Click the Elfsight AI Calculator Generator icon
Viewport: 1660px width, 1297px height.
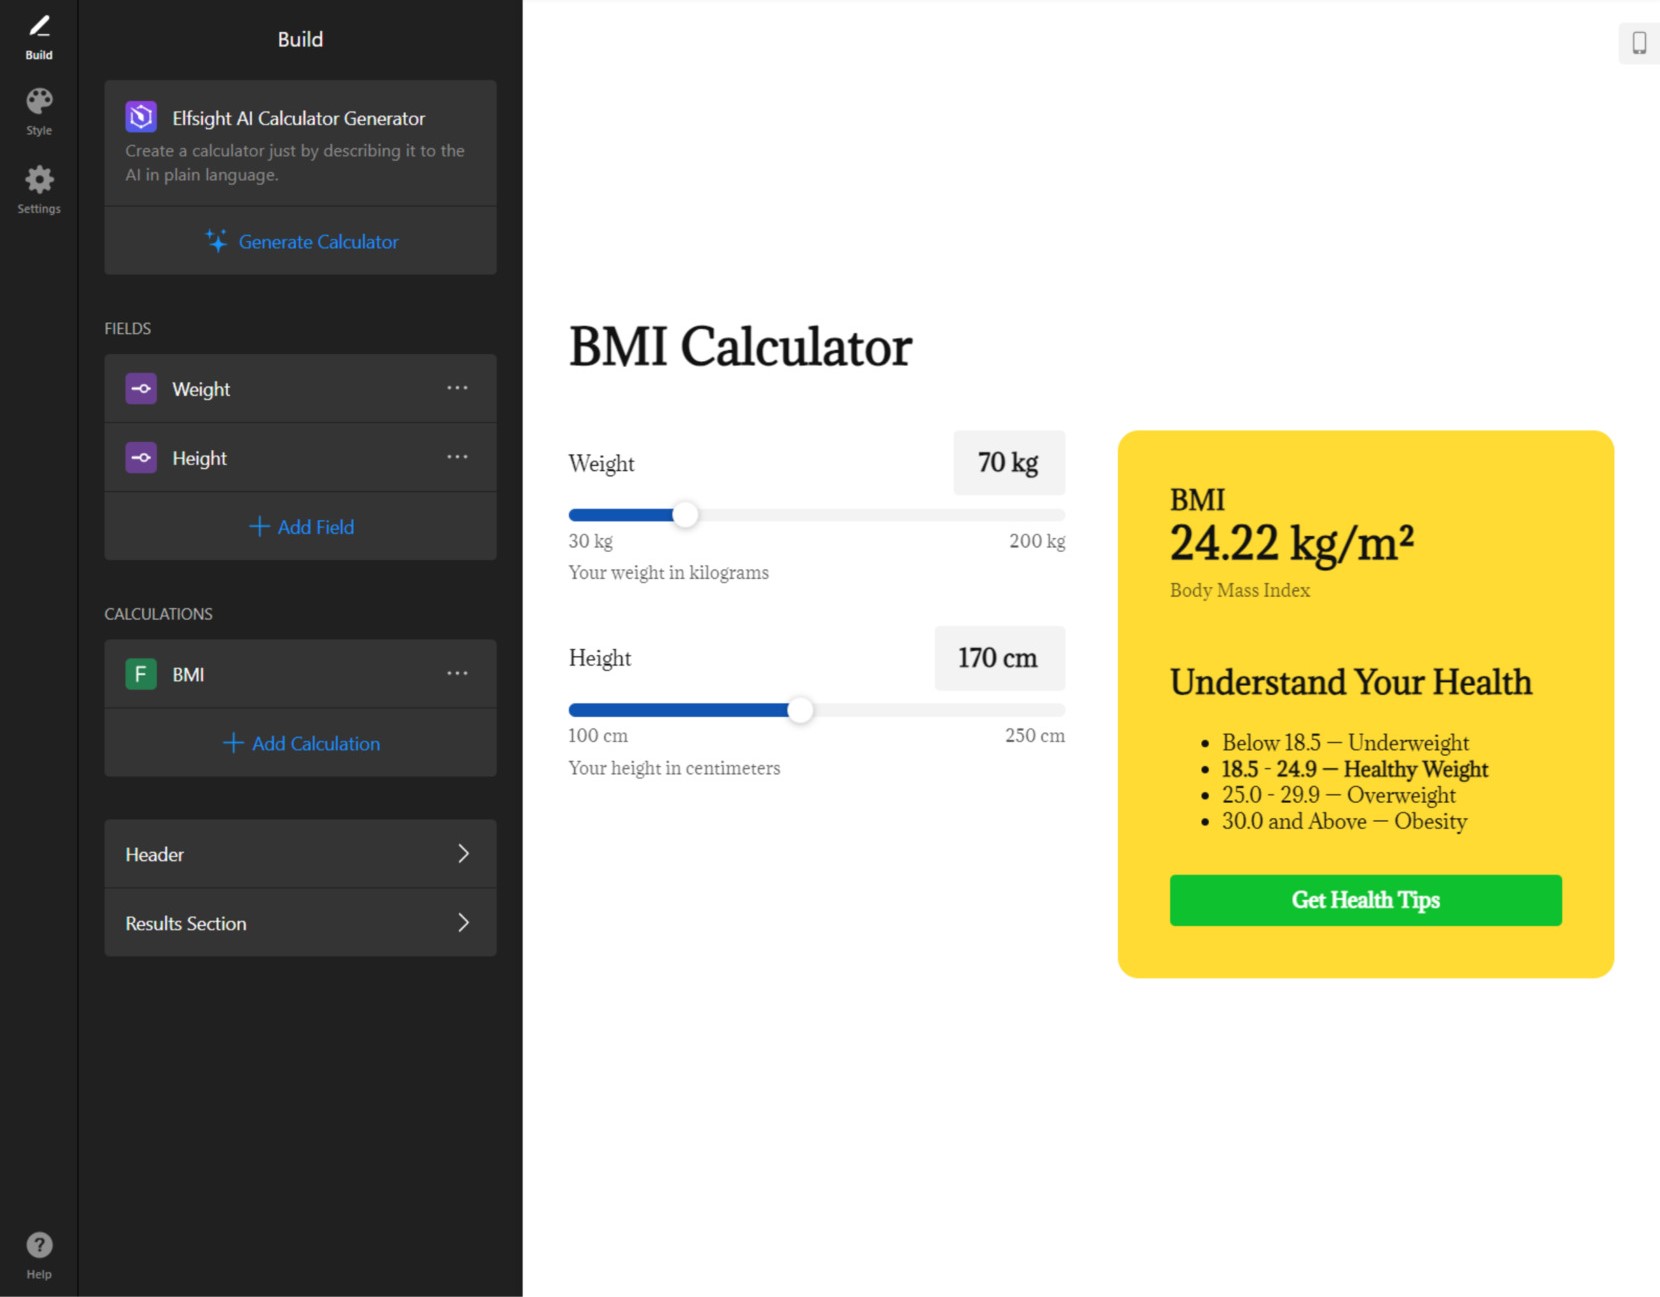click(x=141, y=117)
